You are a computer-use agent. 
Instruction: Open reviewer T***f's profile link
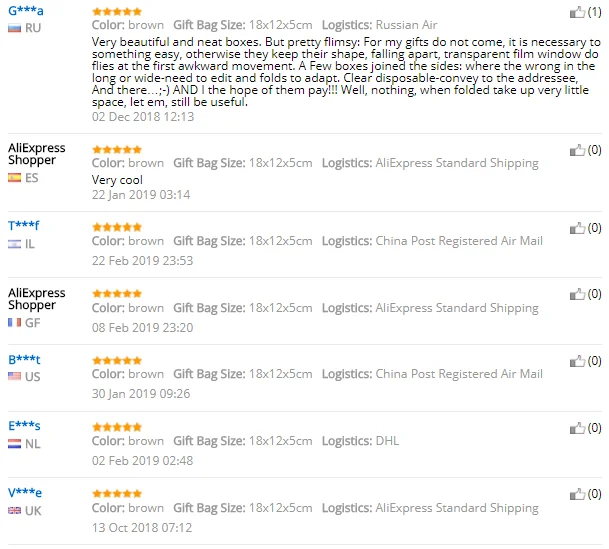tap(24, 226)
